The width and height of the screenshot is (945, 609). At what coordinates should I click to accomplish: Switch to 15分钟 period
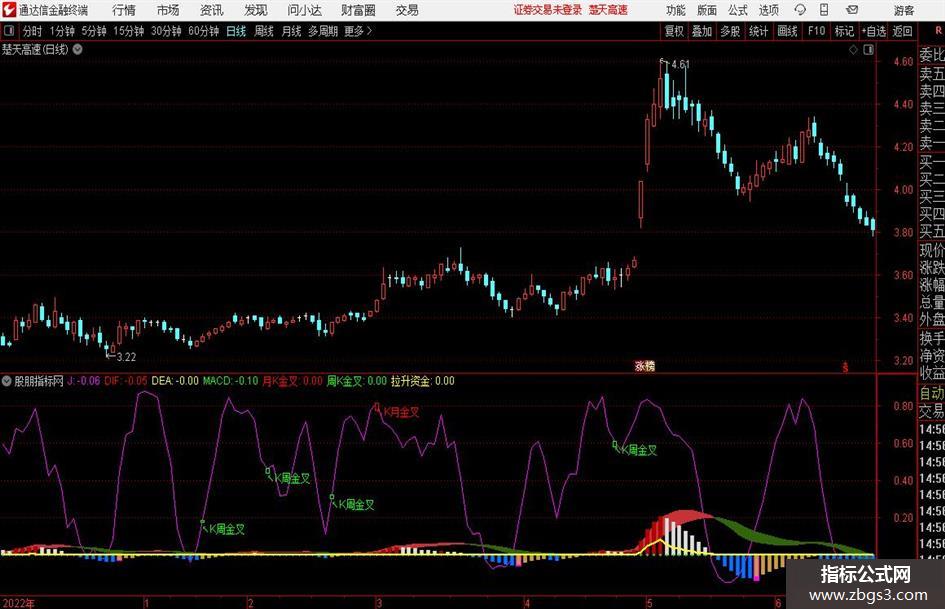pyautogui.click(x=129, y=31)
